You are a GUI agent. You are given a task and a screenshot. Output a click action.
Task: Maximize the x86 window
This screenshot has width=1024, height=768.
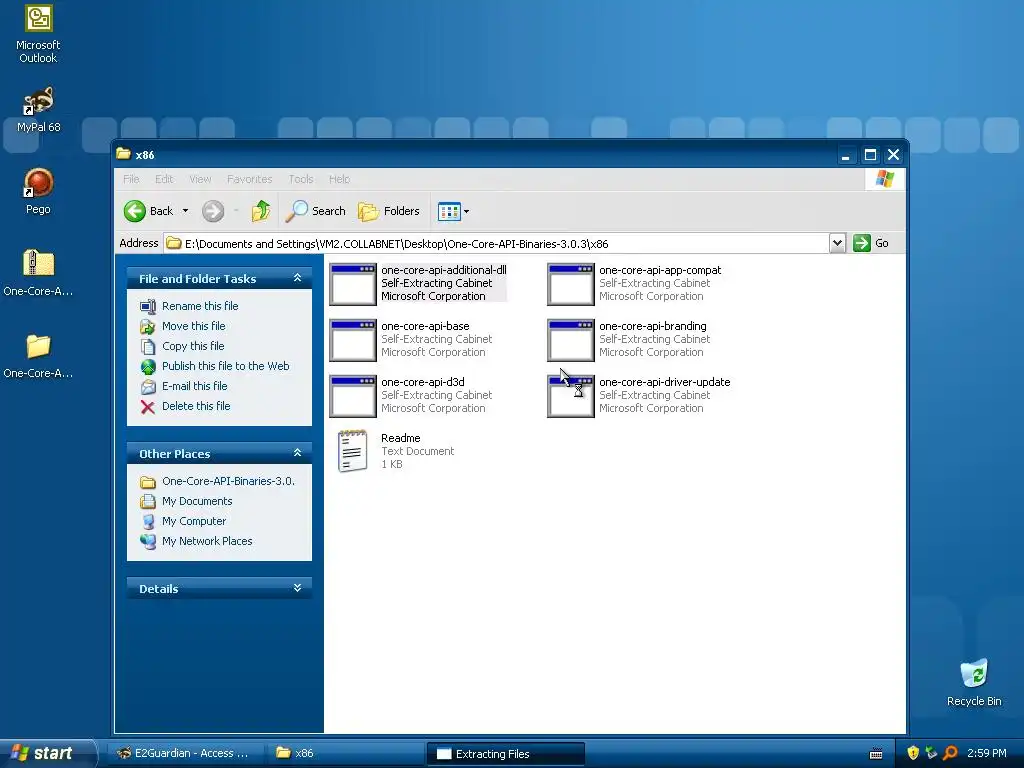(870, 155)
